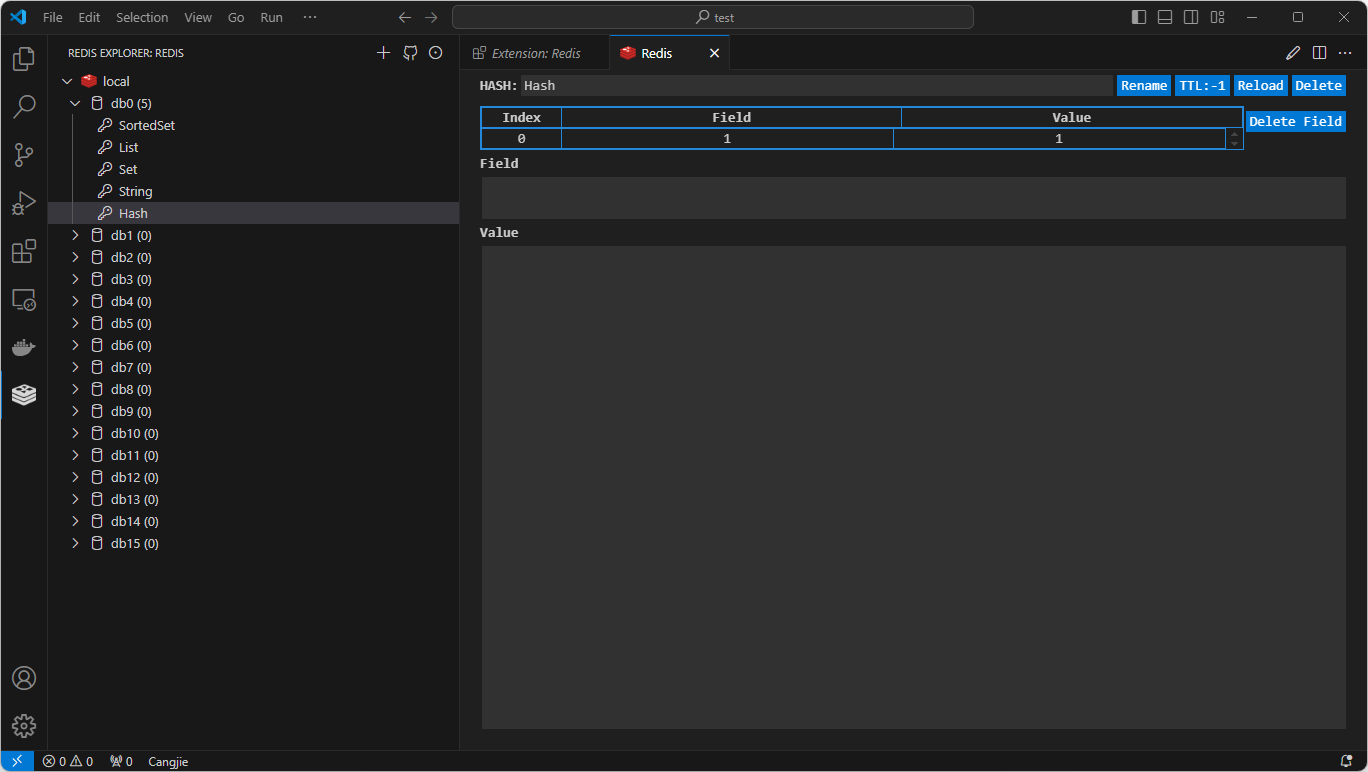
Task: Click the Rename button
Action: pyautogui.click(x=1144, y=86)
